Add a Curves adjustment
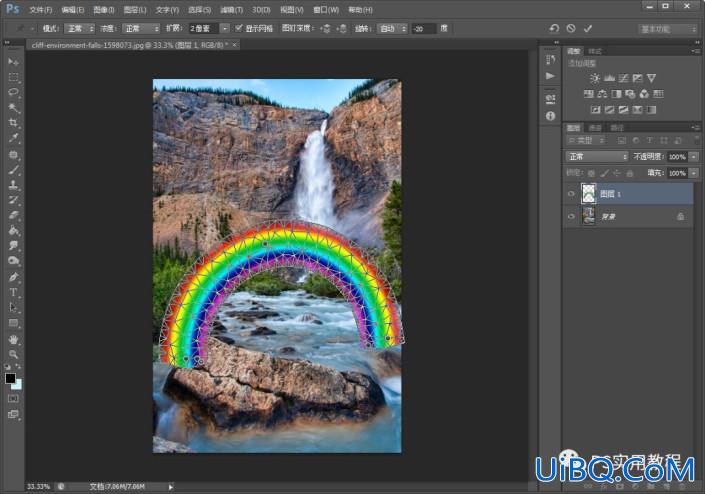The height and width of the screenshot is (494, 705). coord(623,78)
